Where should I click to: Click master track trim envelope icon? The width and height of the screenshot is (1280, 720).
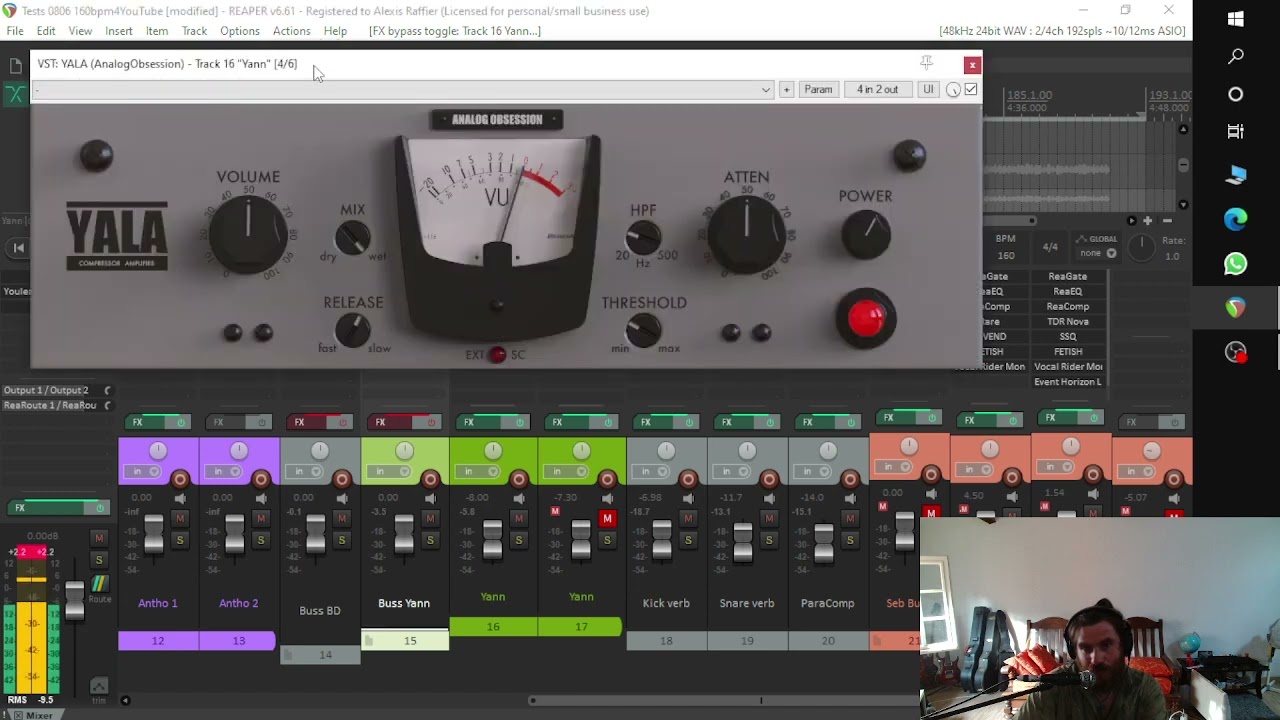click(99, 687)
